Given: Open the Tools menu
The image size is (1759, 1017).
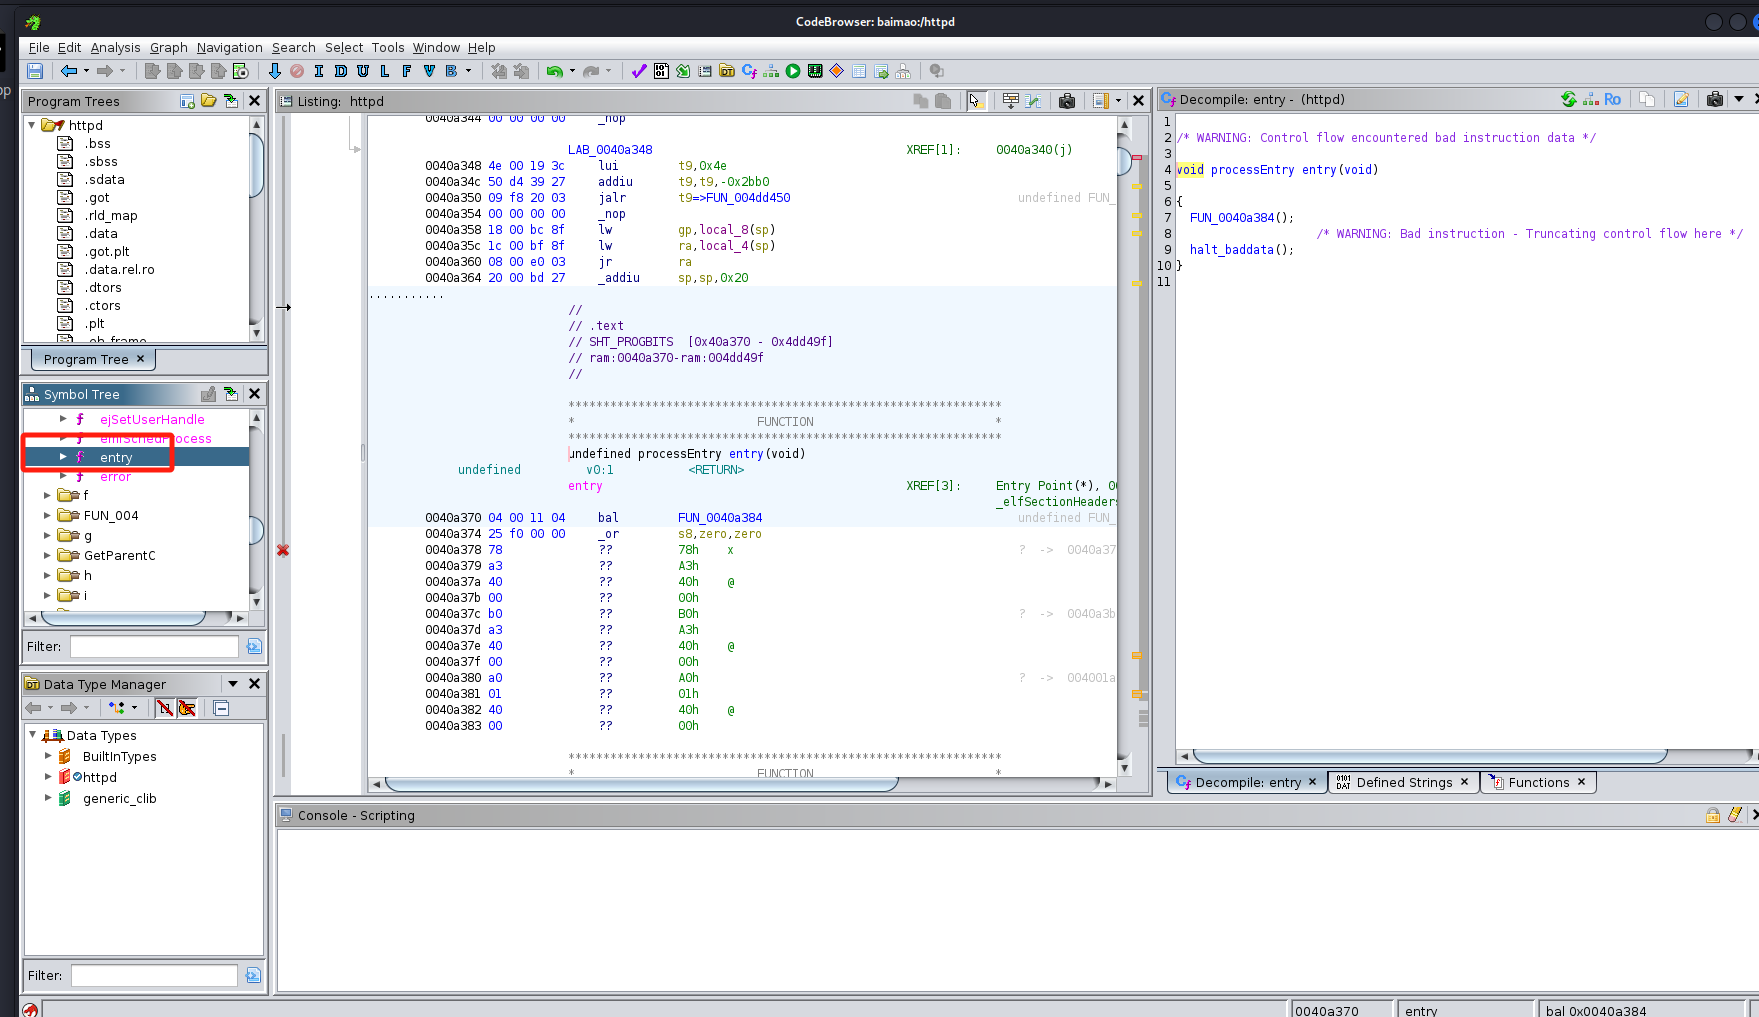Looking at the screenshot, I should pos(388,47).
